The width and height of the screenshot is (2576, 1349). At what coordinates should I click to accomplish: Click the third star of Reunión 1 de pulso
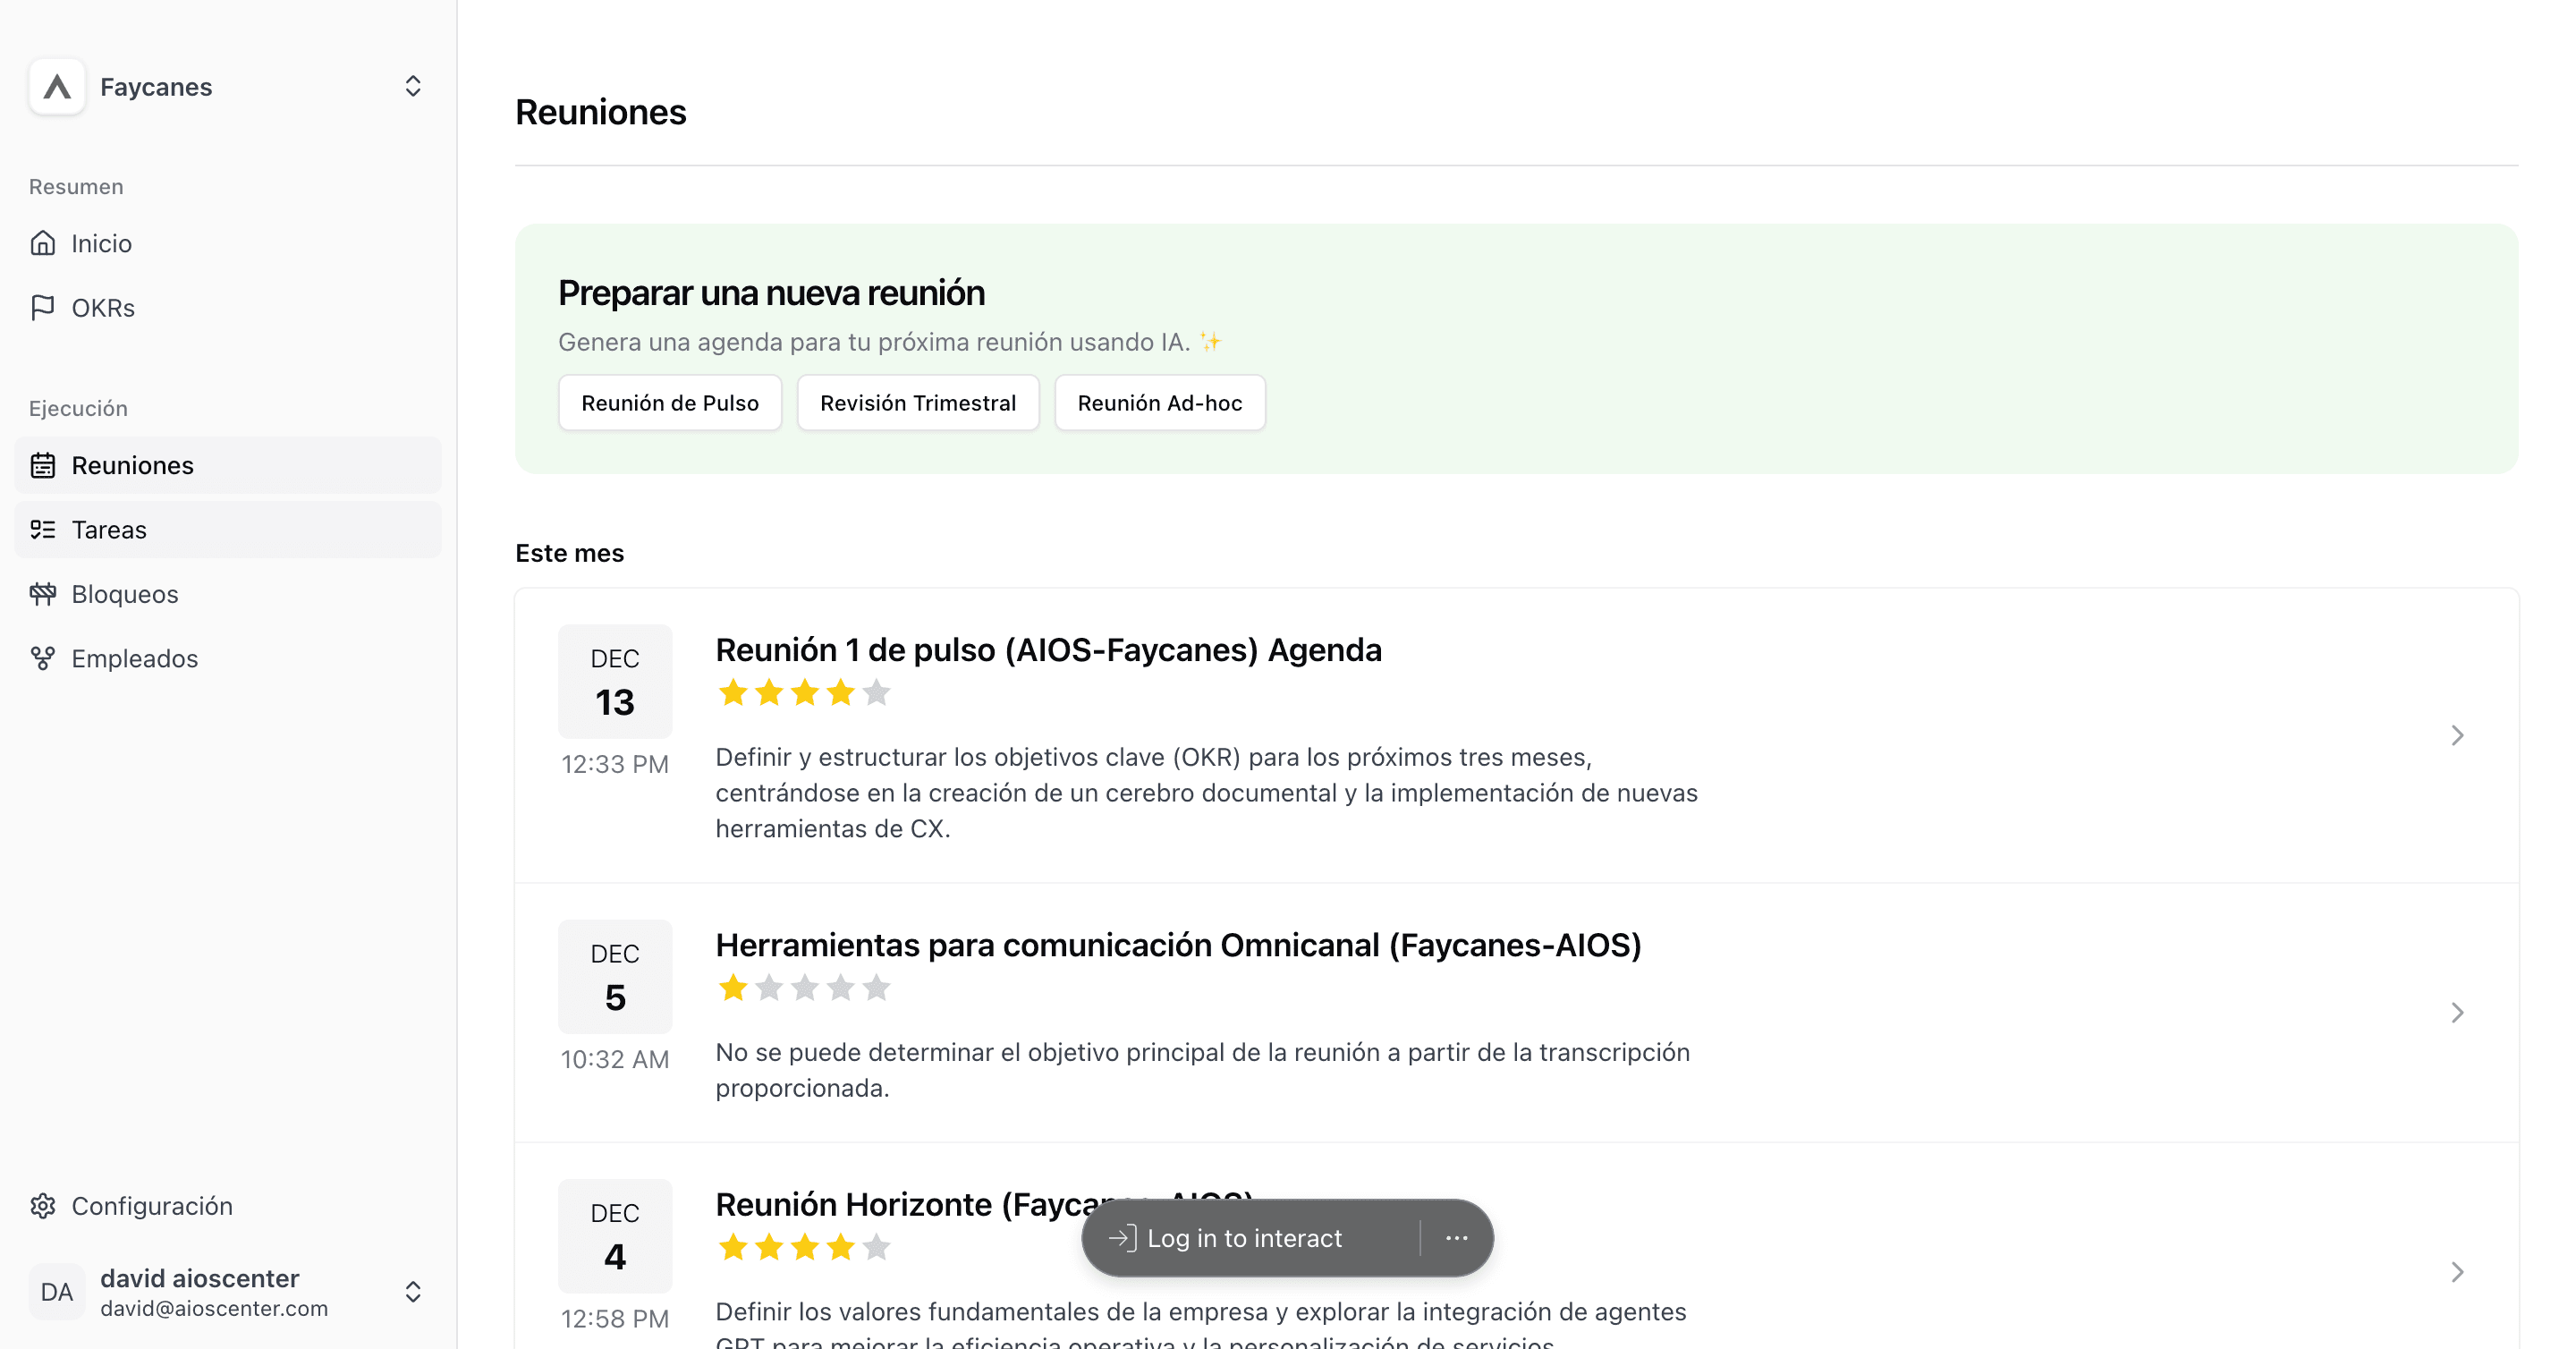(805, 692)
